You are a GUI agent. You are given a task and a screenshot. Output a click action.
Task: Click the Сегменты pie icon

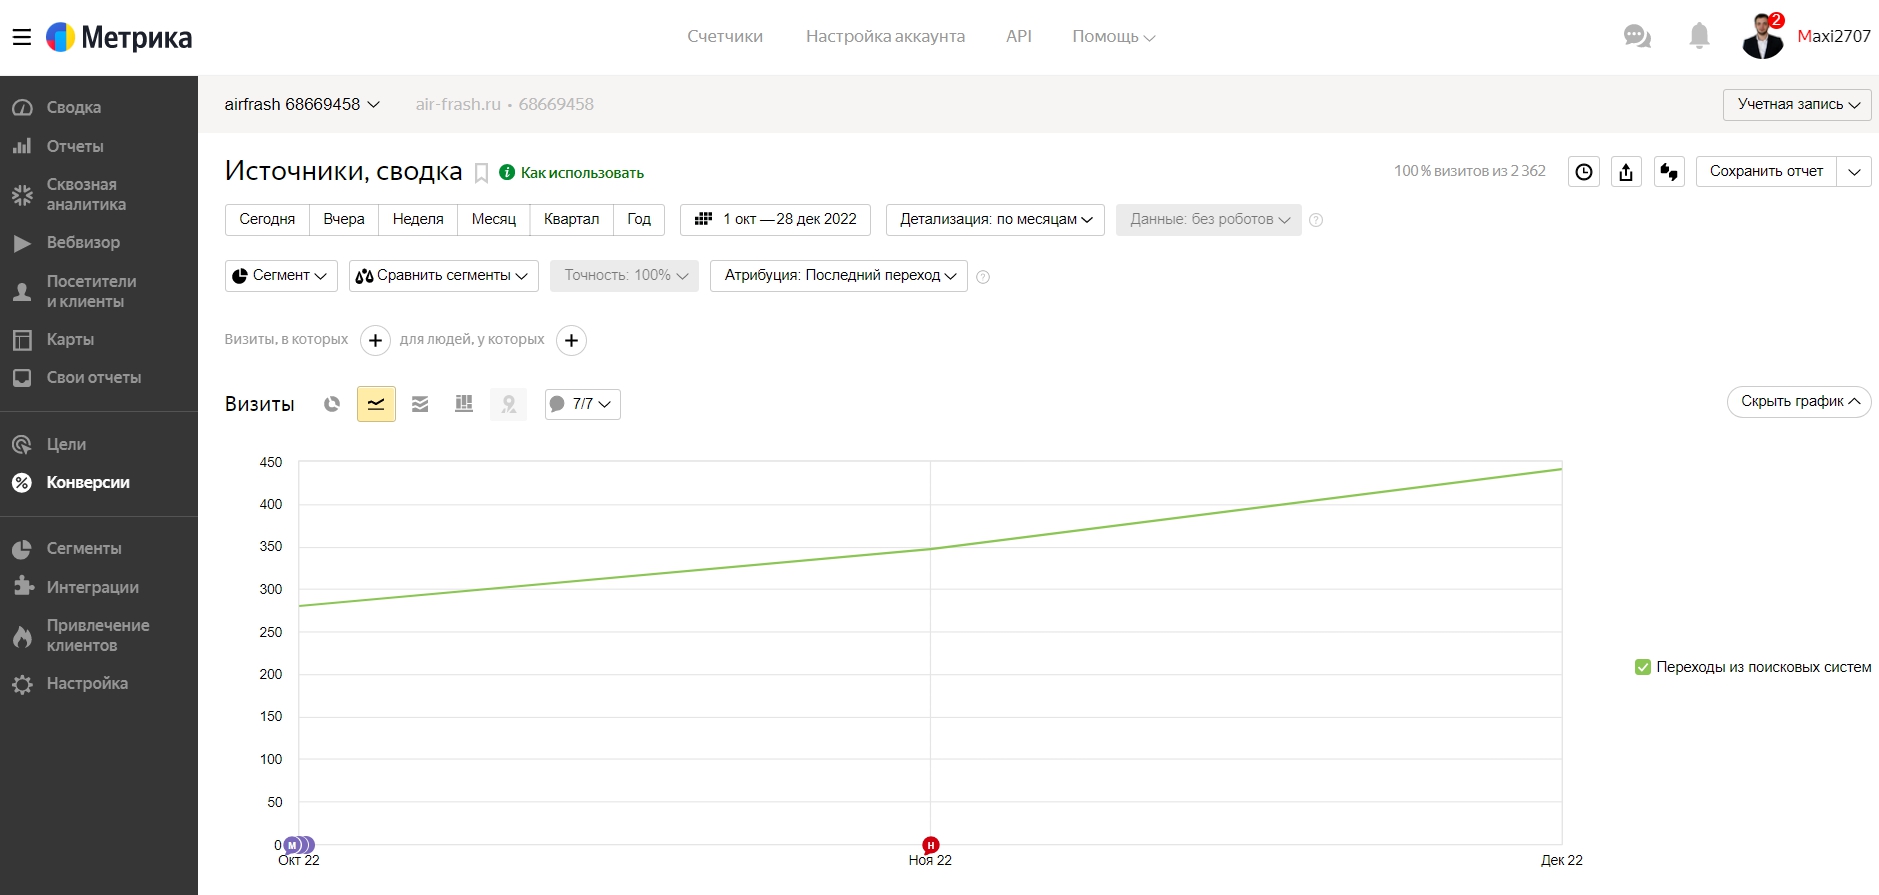click(22, 549)
